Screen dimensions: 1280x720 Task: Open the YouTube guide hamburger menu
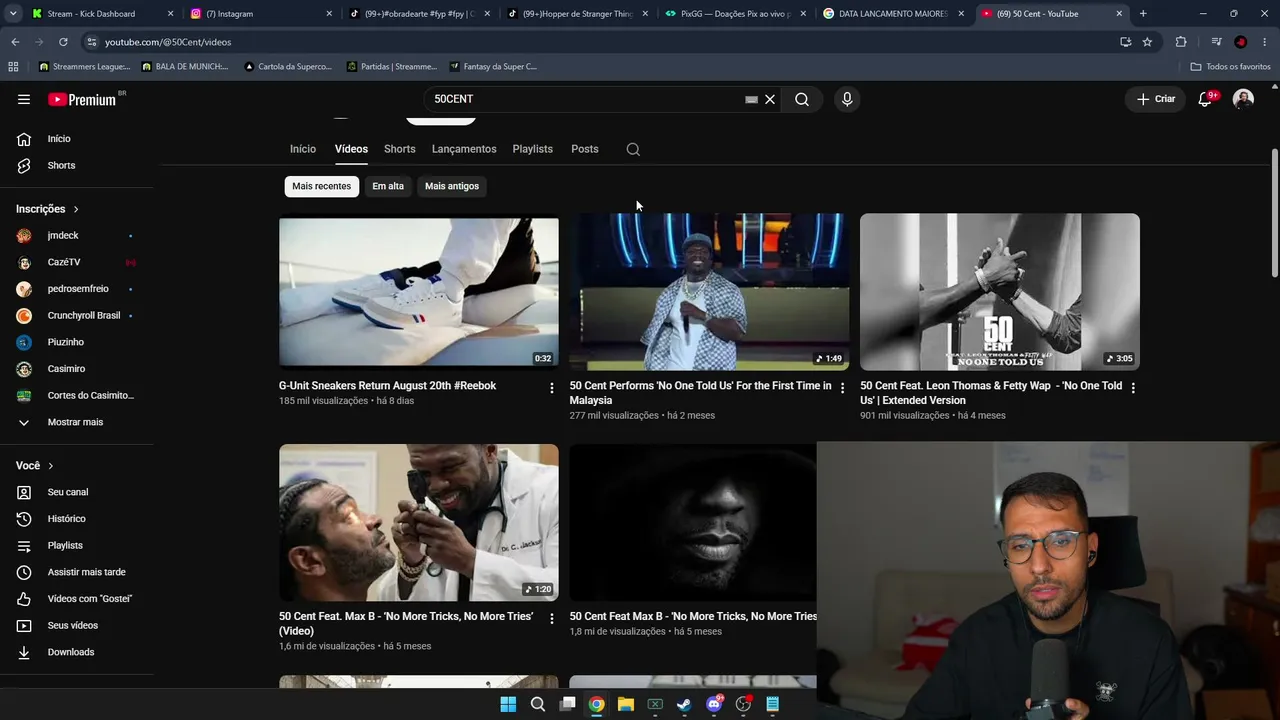click(x=24, y=99)
